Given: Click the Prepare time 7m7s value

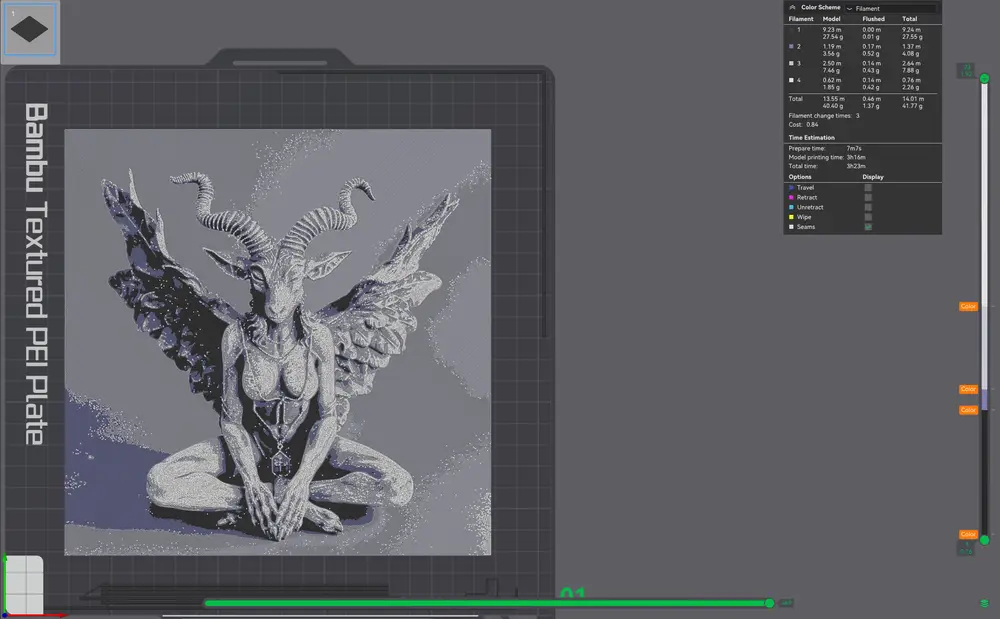Looking at the screenshot, I should click(x=854, y=149).
